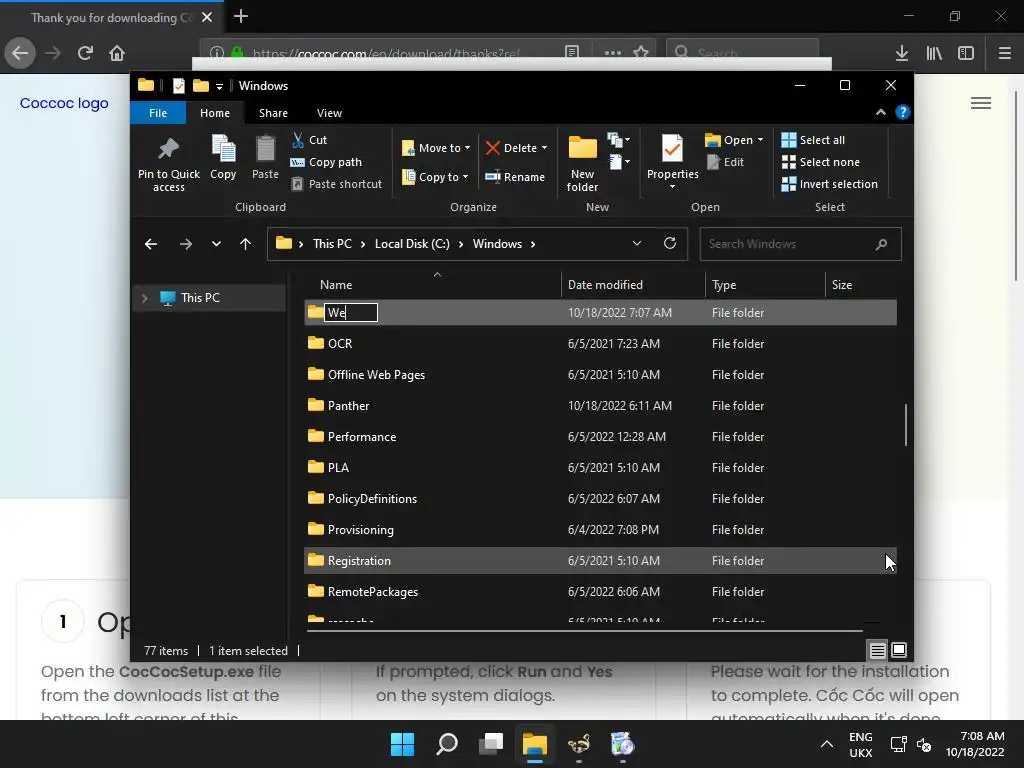This screenshot has height=768, width=1024.
Task: Open Task View on taskbar
Action: point(491,744)
